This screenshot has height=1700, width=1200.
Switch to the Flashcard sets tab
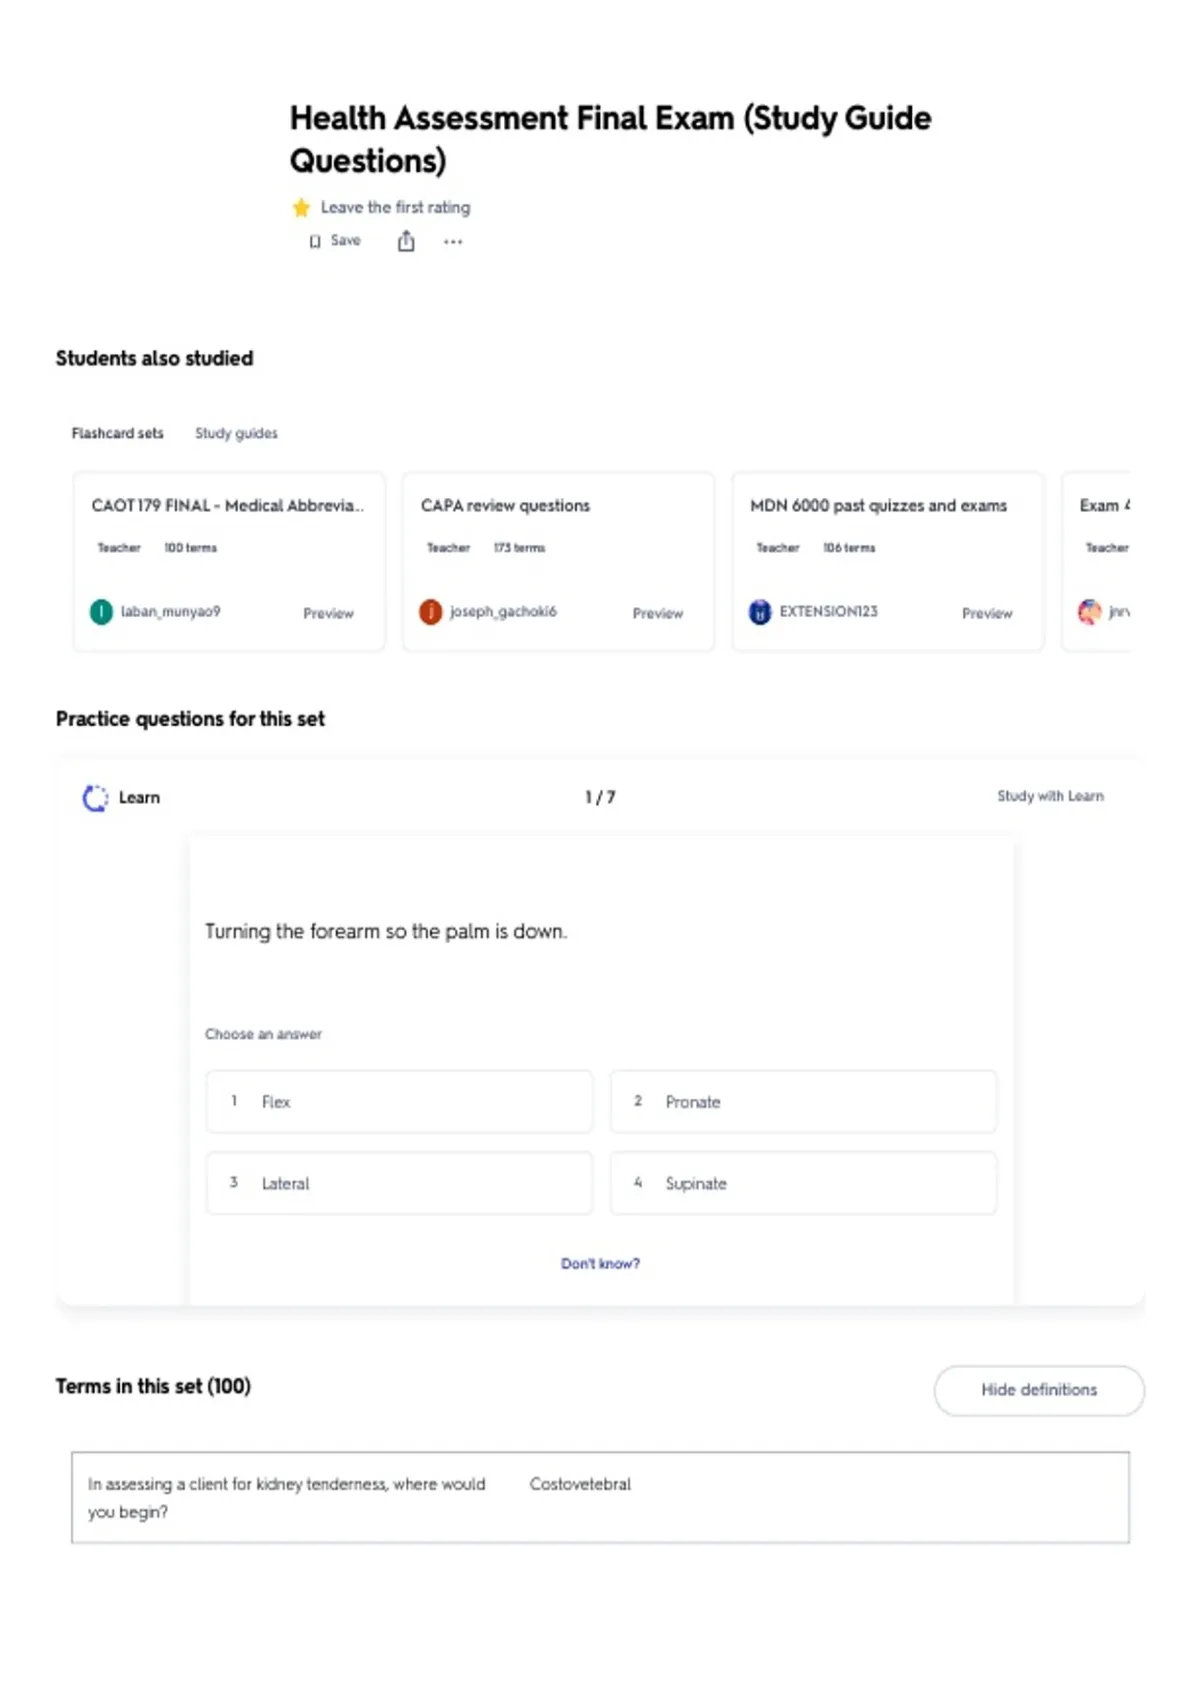(117, 433)
